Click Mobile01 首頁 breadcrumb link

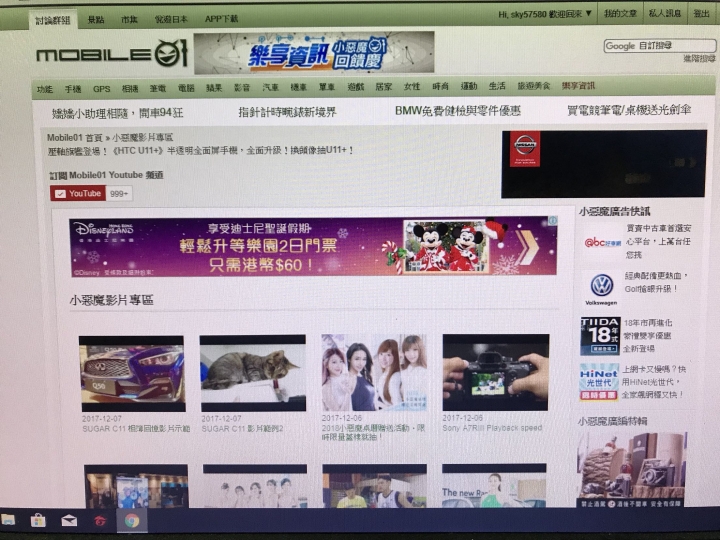pyautogui.click(x=74, y=138)
